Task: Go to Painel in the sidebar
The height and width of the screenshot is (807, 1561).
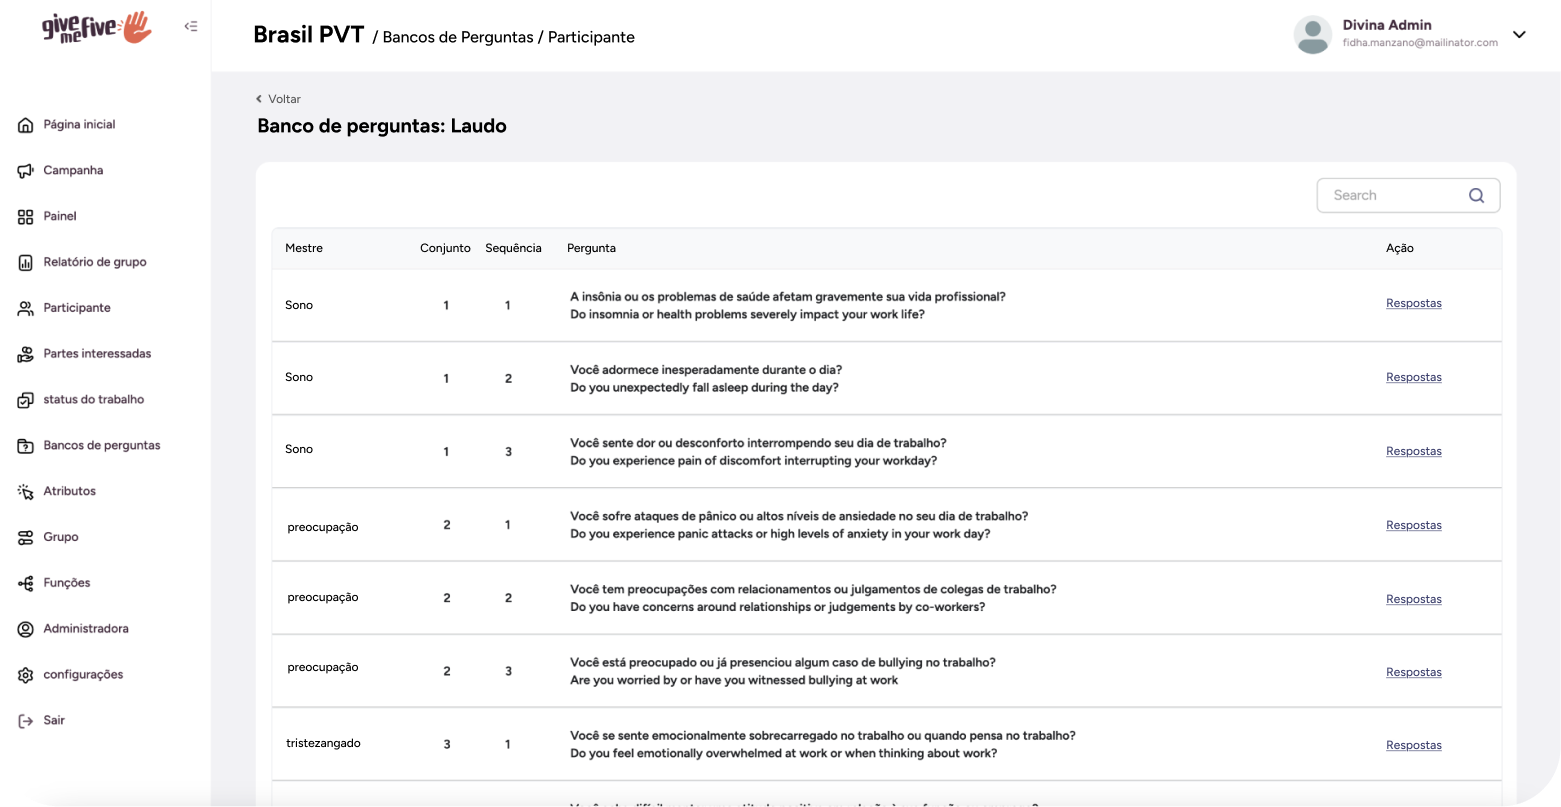Action: coord(60,216)
